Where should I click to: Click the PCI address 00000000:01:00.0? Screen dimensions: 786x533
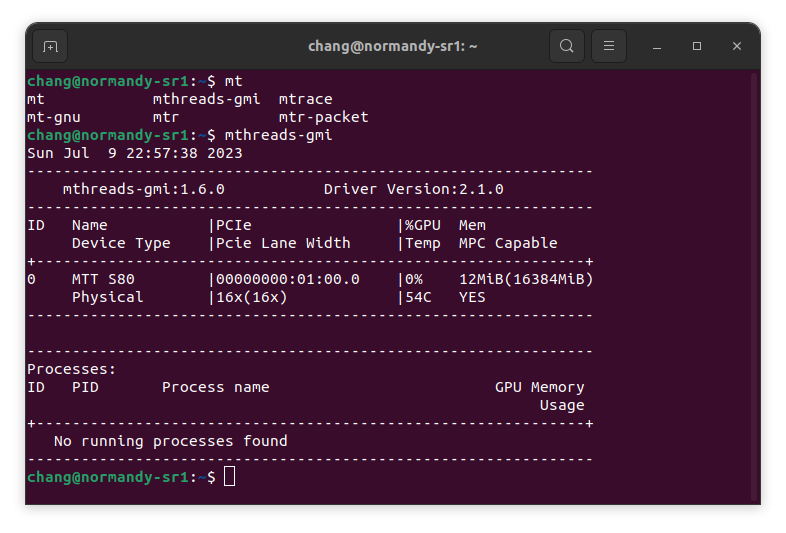point(287,279)
